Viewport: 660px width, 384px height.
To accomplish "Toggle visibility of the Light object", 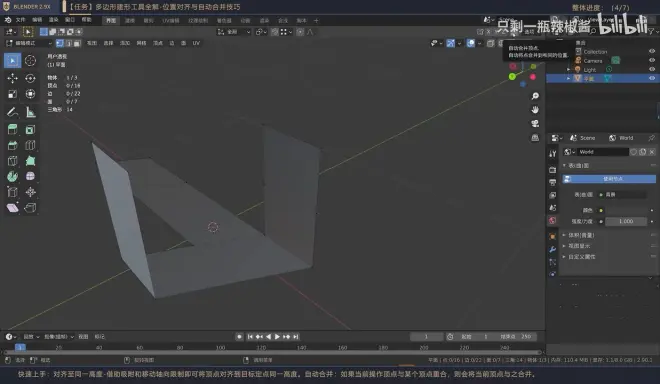I will [652, 69].
